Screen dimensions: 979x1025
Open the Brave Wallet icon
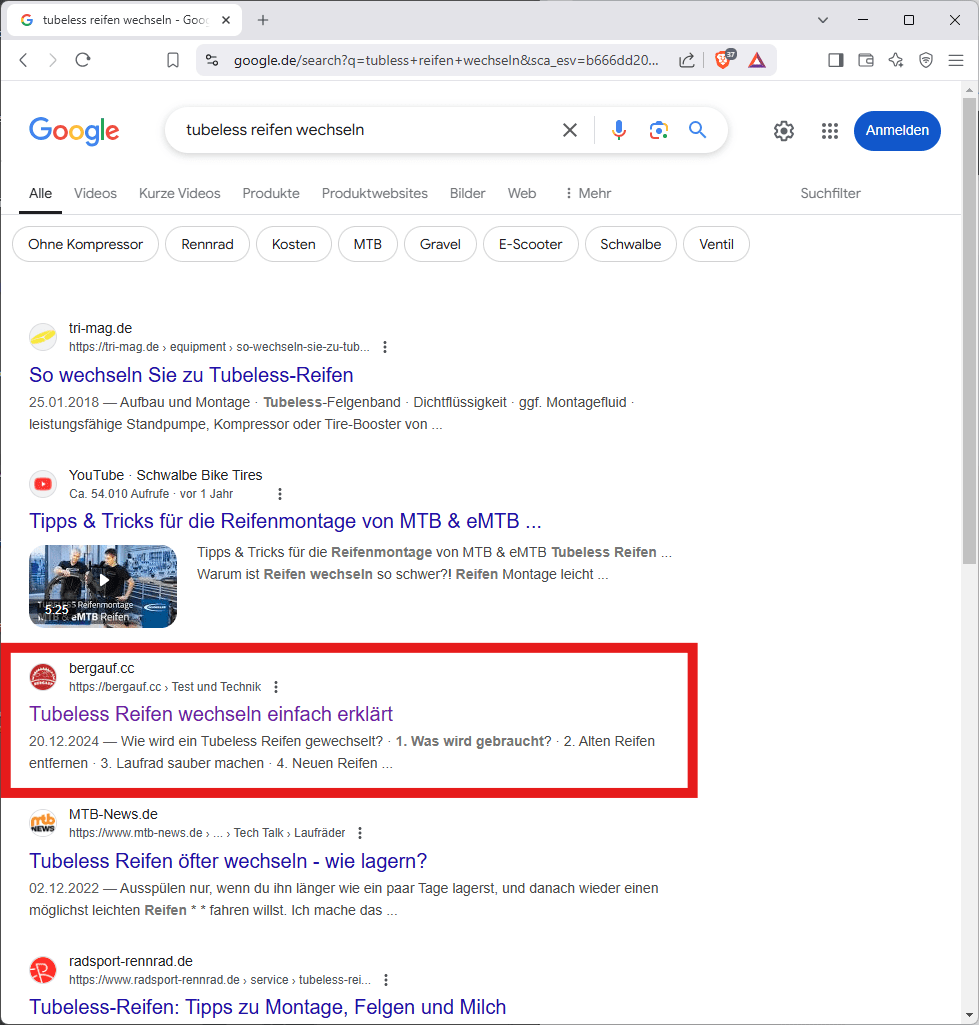(866, 60)
